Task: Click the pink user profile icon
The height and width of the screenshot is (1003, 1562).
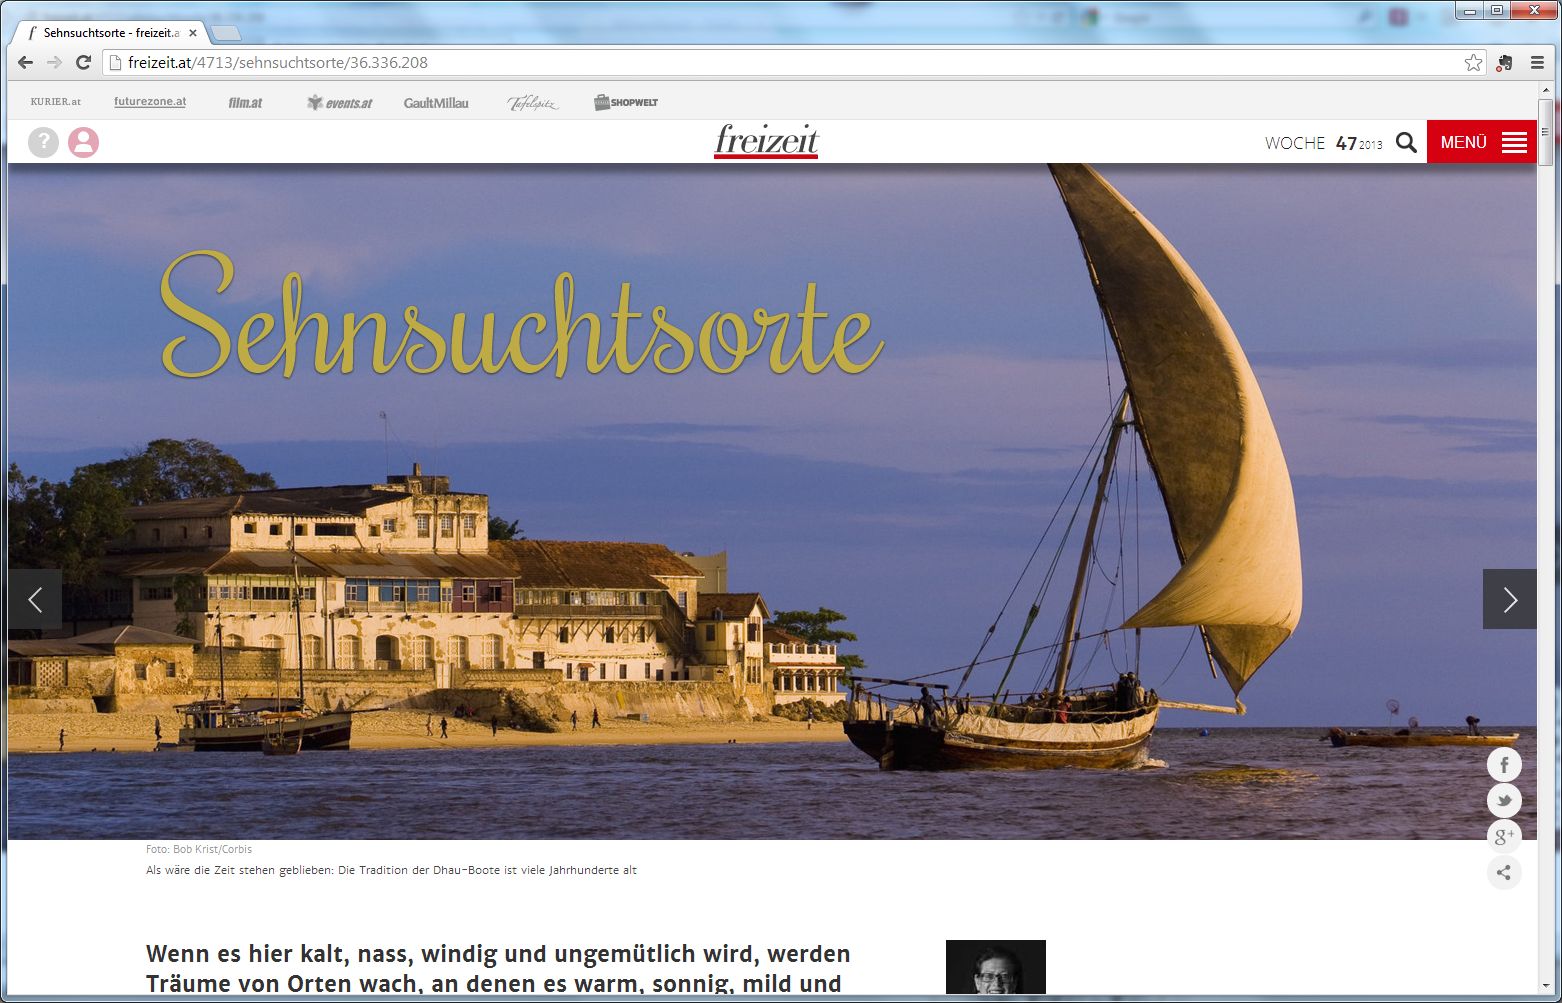Action: point(83,142)
